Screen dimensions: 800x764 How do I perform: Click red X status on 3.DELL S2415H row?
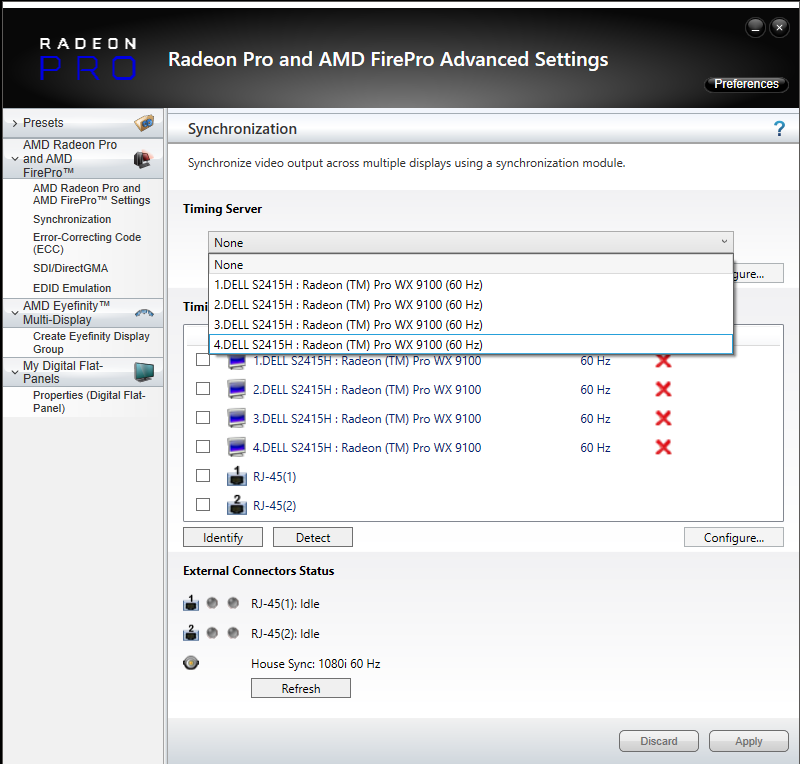point(663,418)
